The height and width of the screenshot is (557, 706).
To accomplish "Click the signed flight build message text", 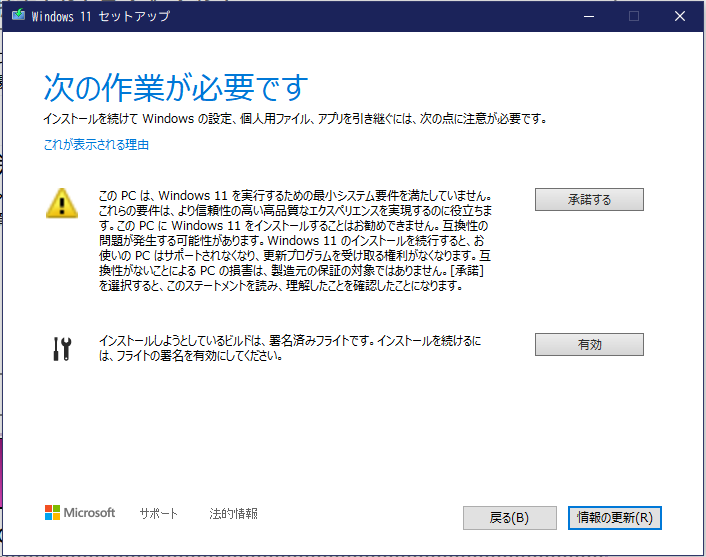I will (x=290, y=348).
